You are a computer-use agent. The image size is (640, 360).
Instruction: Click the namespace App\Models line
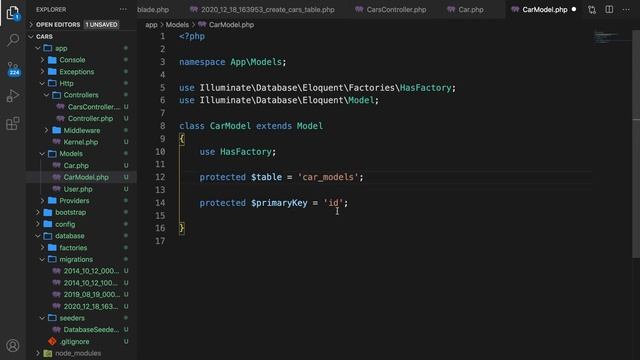pos(233,62)
